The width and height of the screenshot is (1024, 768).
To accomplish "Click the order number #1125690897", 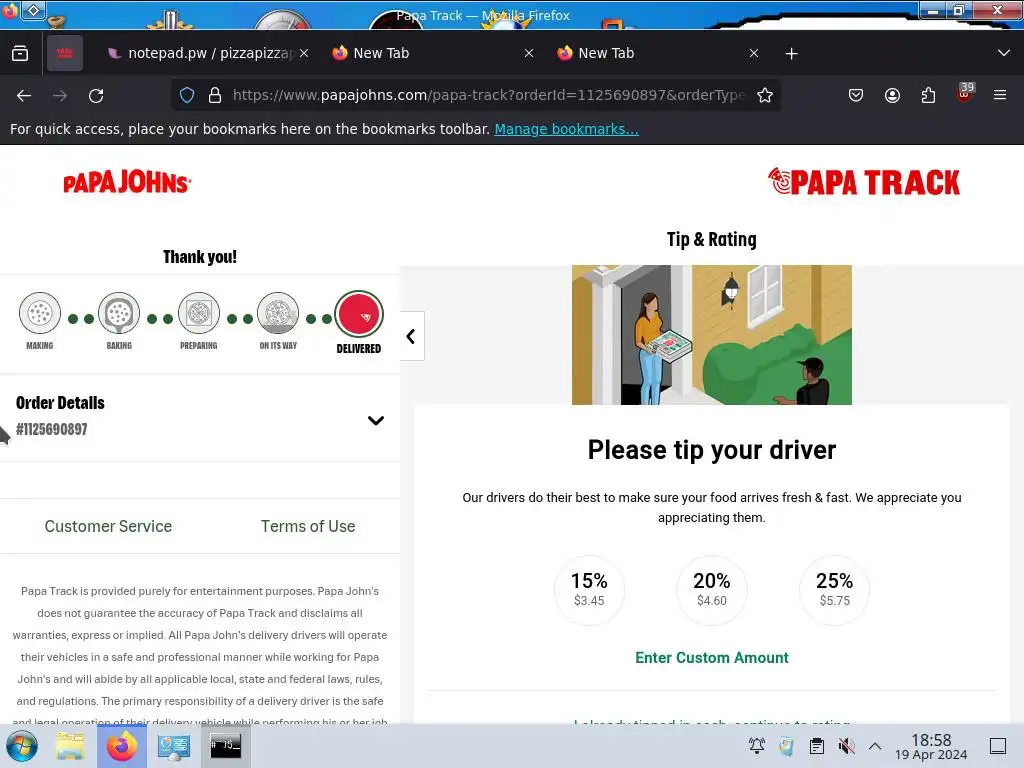I will (x=52, y=429).
